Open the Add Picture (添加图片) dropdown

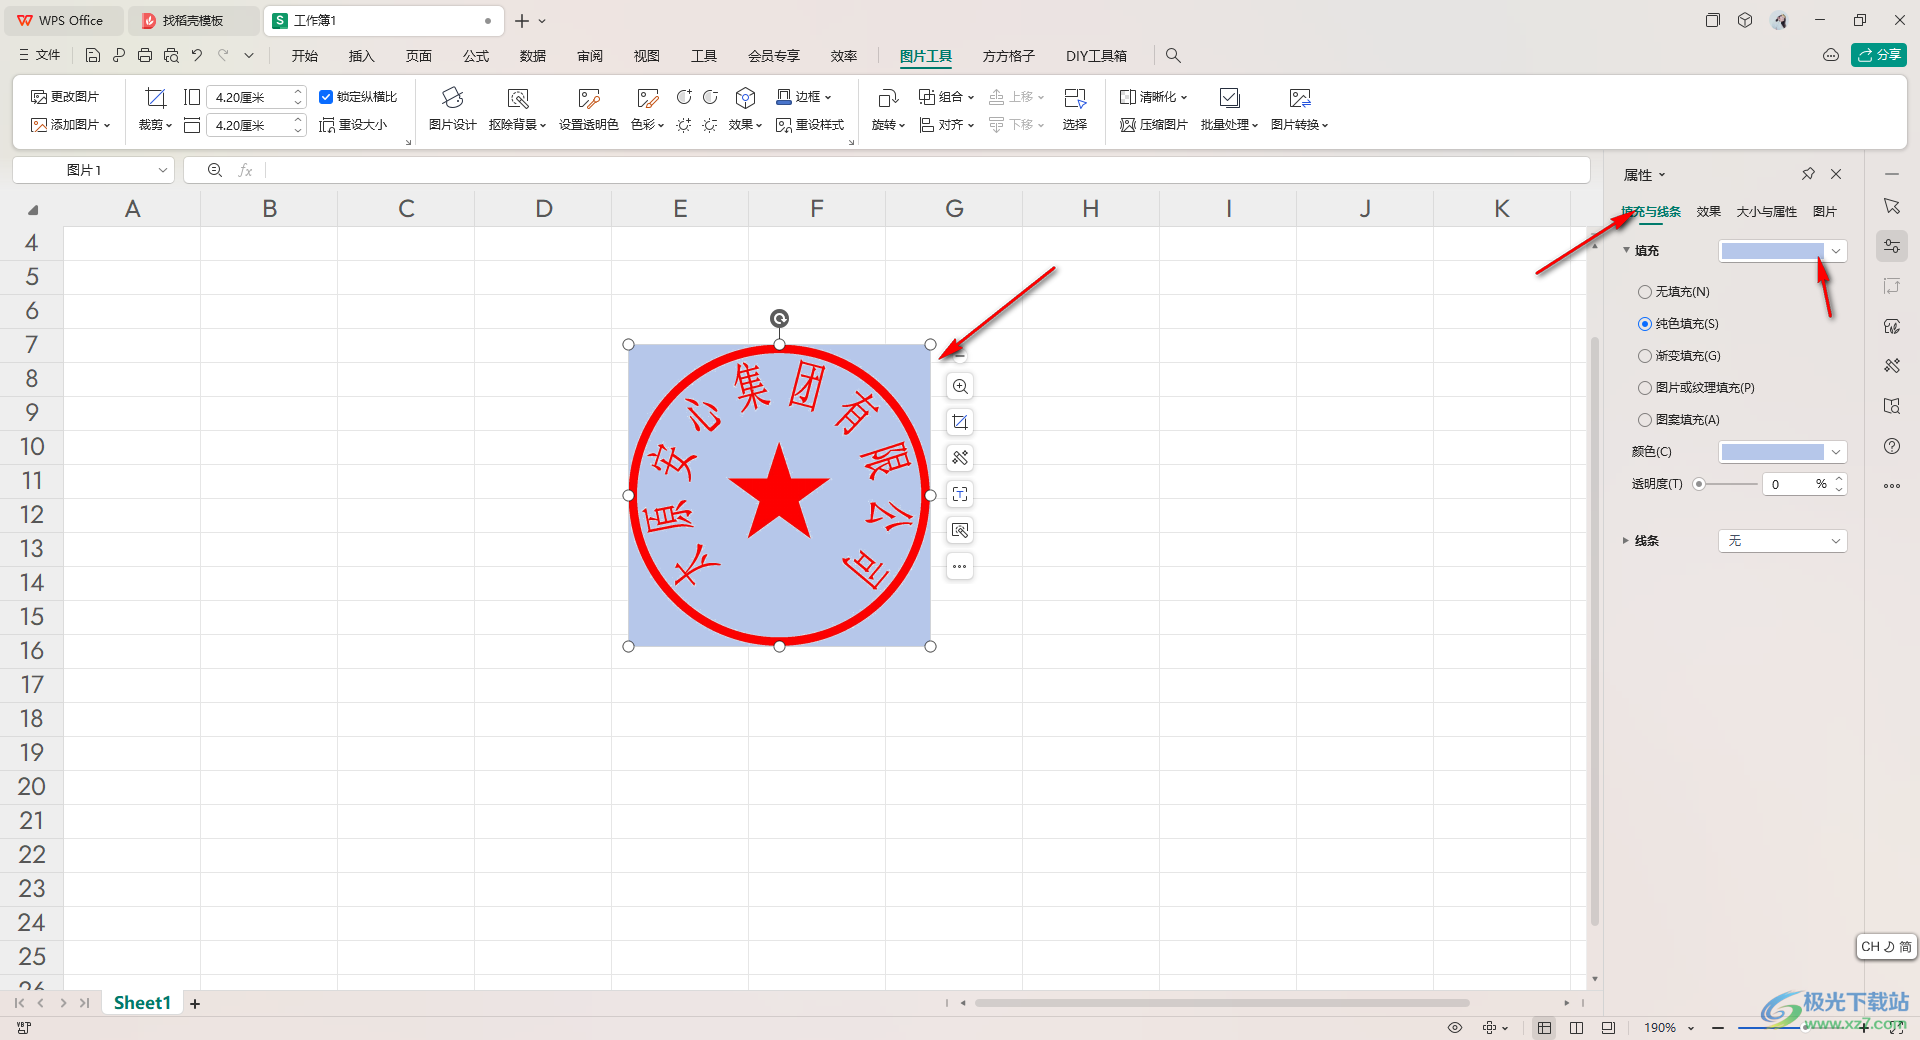[70, 125]
